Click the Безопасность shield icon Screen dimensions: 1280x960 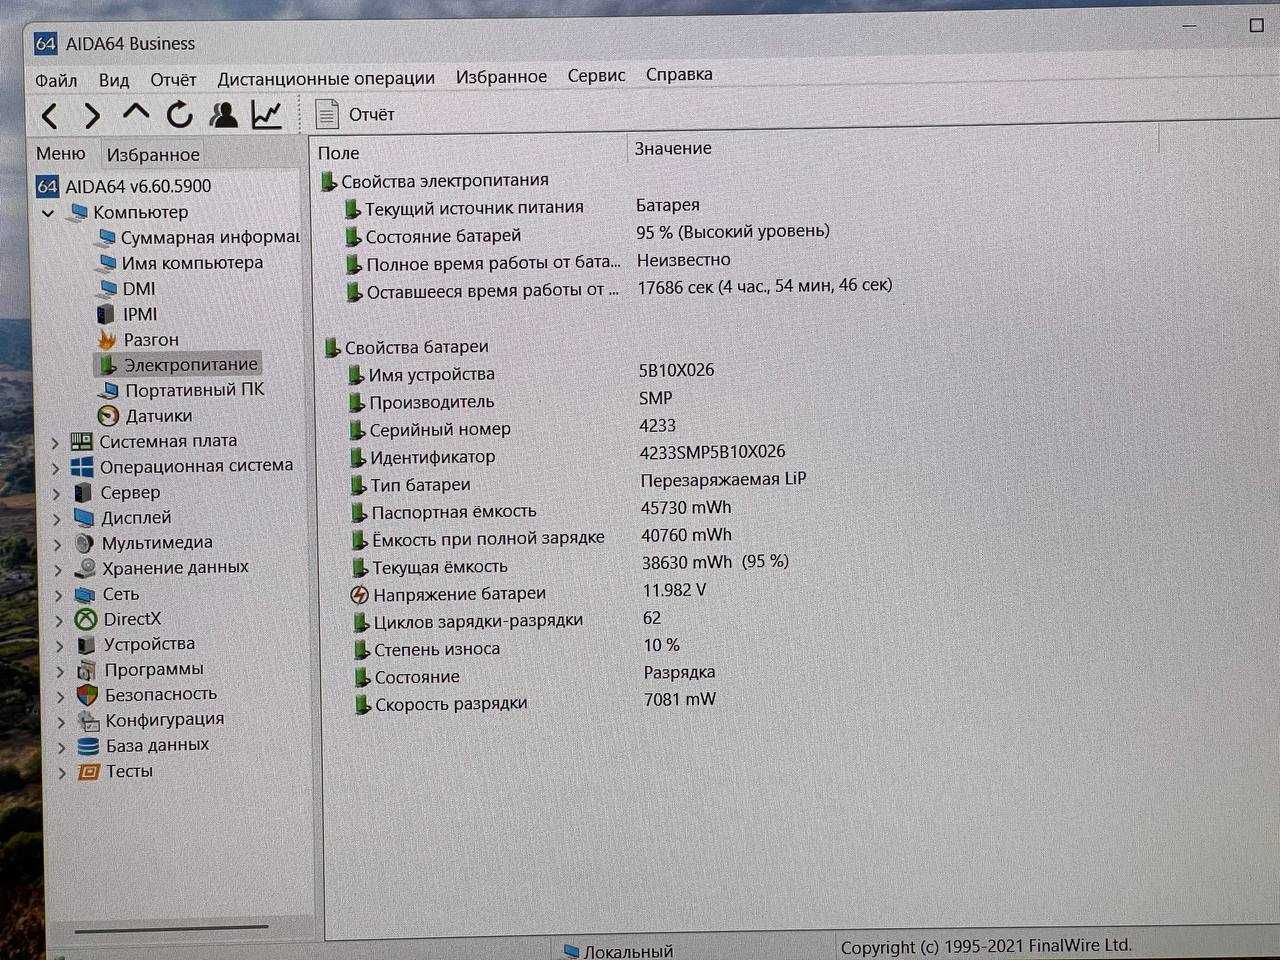click(87, 695)
